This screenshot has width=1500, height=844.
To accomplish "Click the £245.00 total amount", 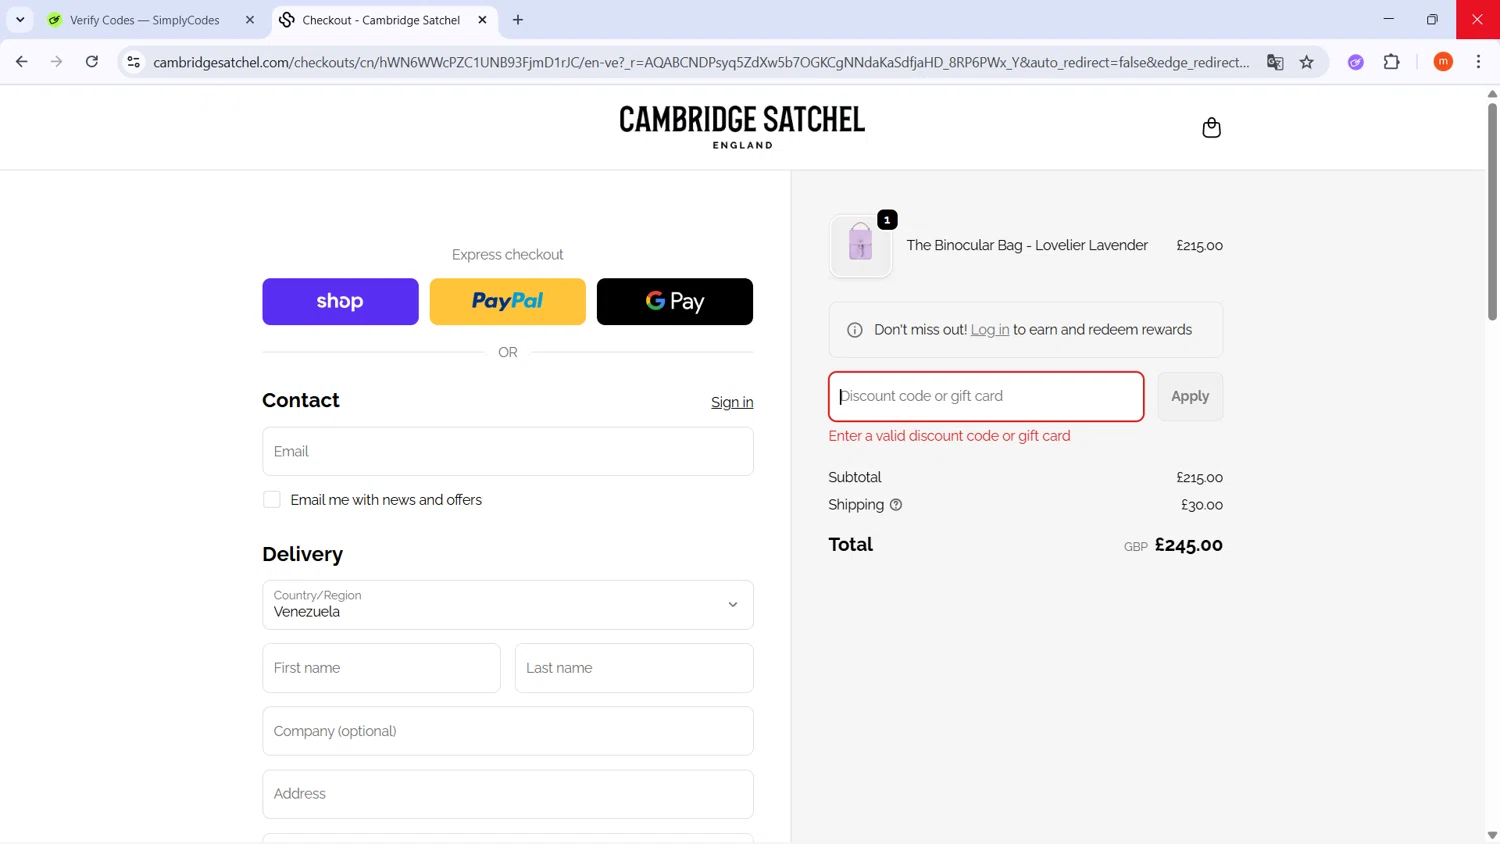I will pyautogui.click(x=1189, y=545).
